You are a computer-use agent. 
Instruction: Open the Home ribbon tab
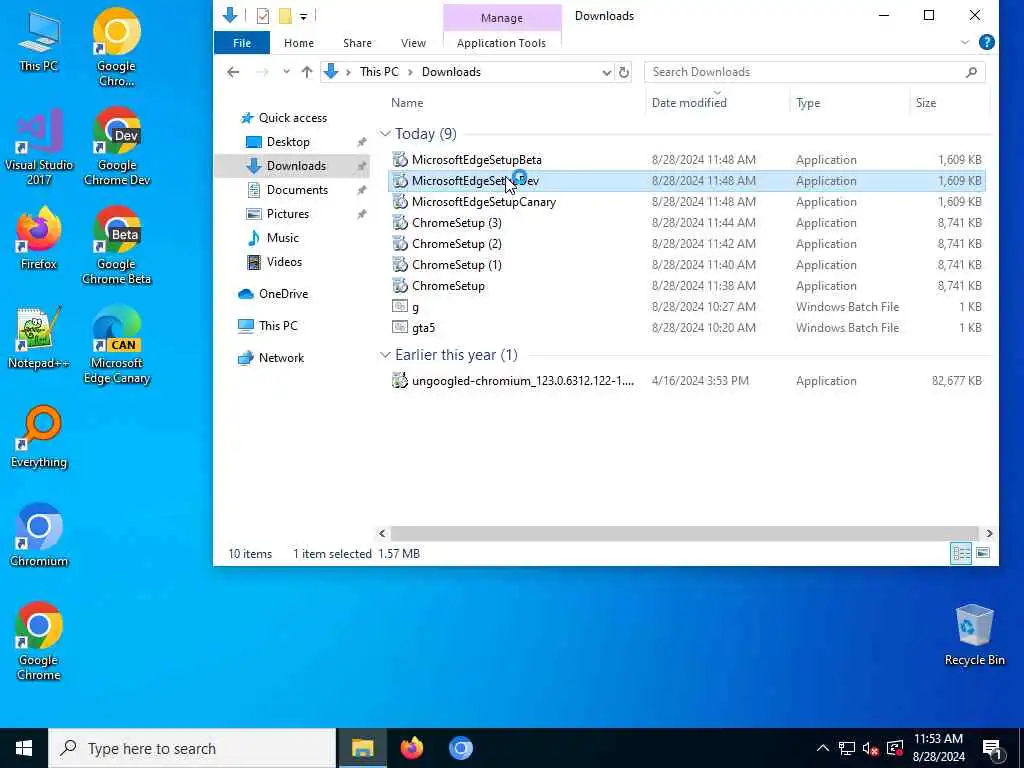[x=299, y=43]
